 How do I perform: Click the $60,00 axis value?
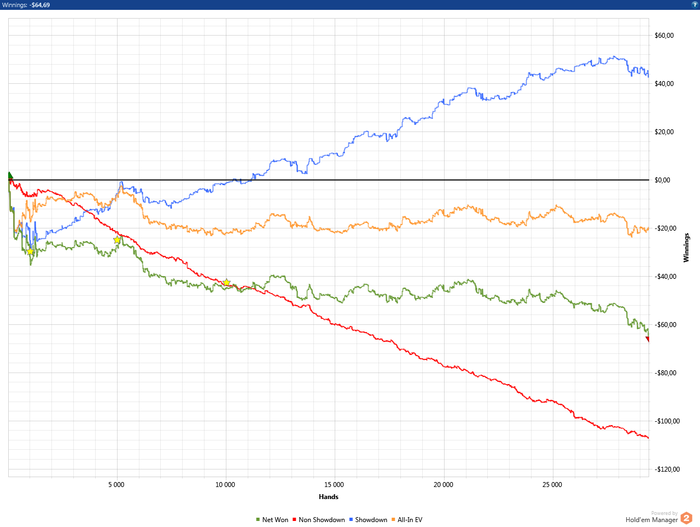click(x=664, y=36)
